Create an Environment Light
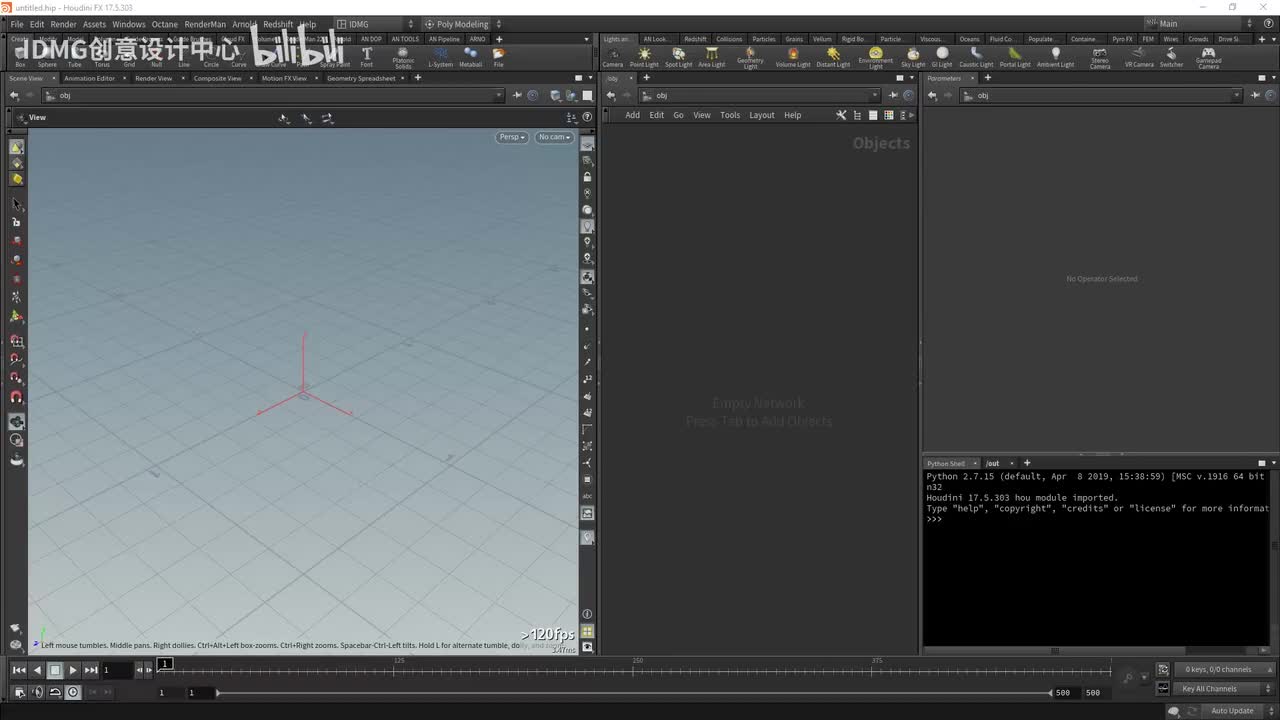 876,58
